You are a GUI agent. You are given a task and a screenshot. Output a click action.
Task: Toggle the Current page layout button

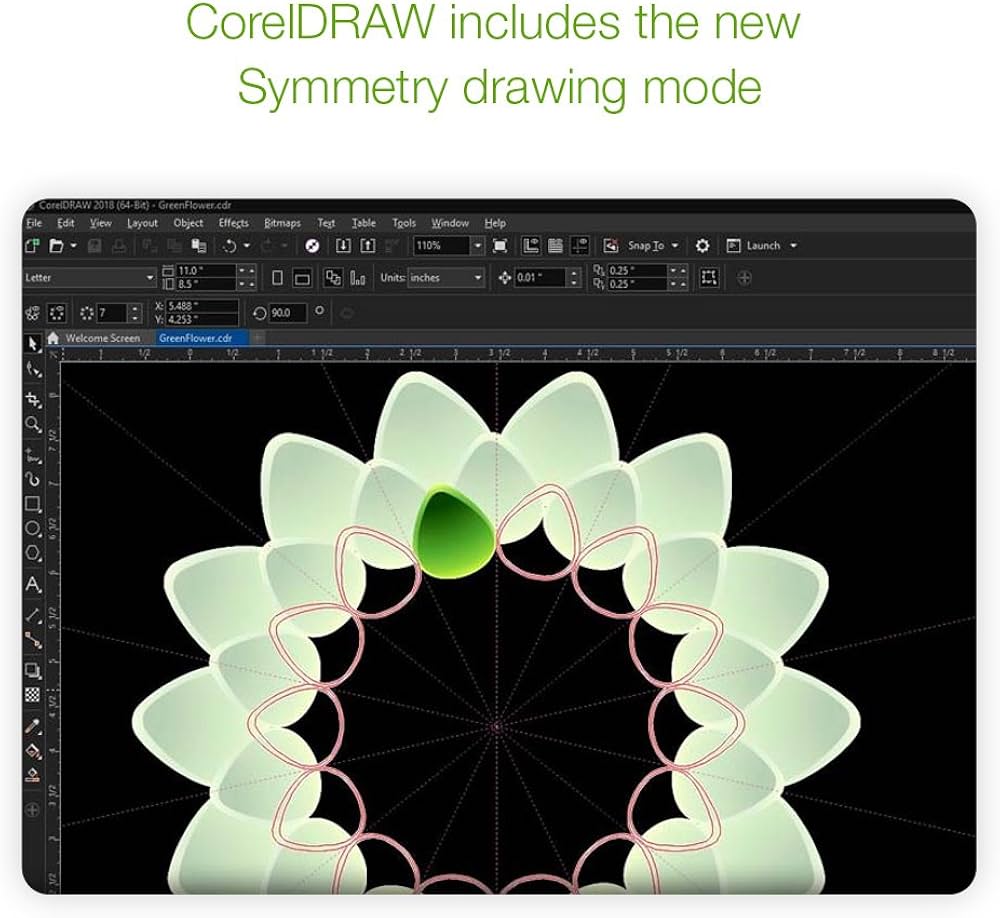point(358,278)
